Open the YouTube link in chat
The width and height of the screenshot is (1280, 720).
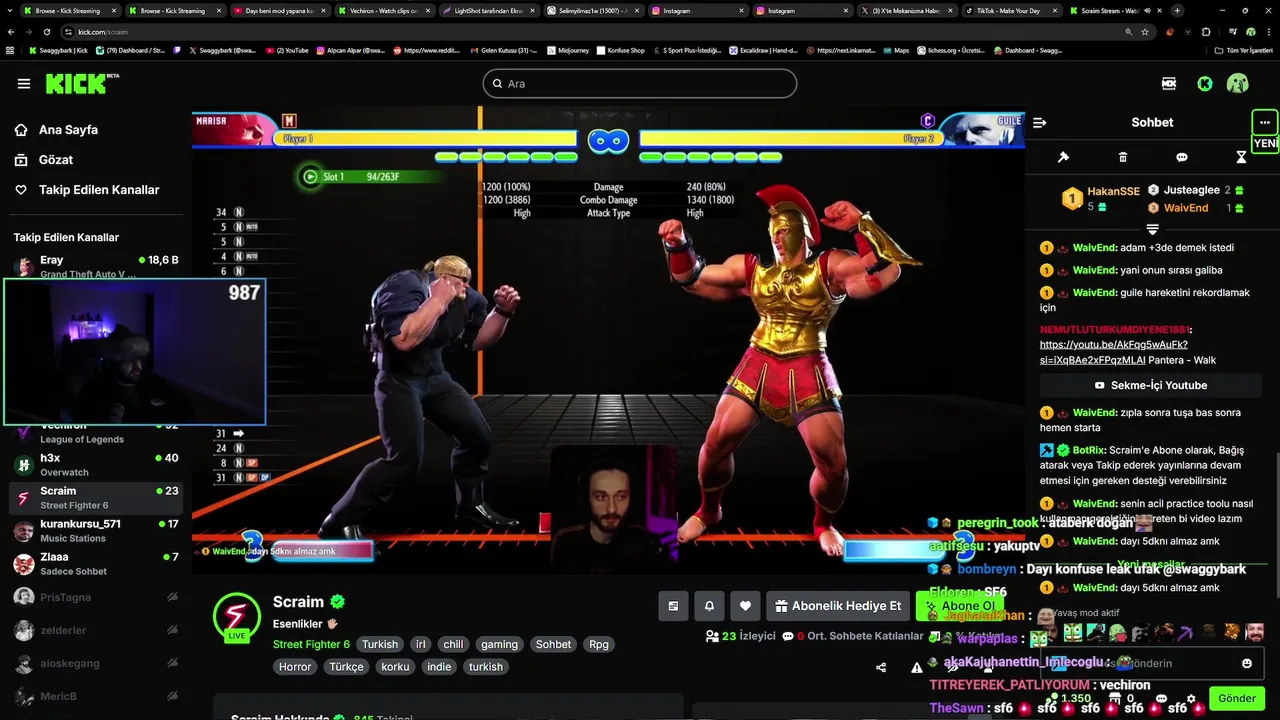coord(1113,352)
